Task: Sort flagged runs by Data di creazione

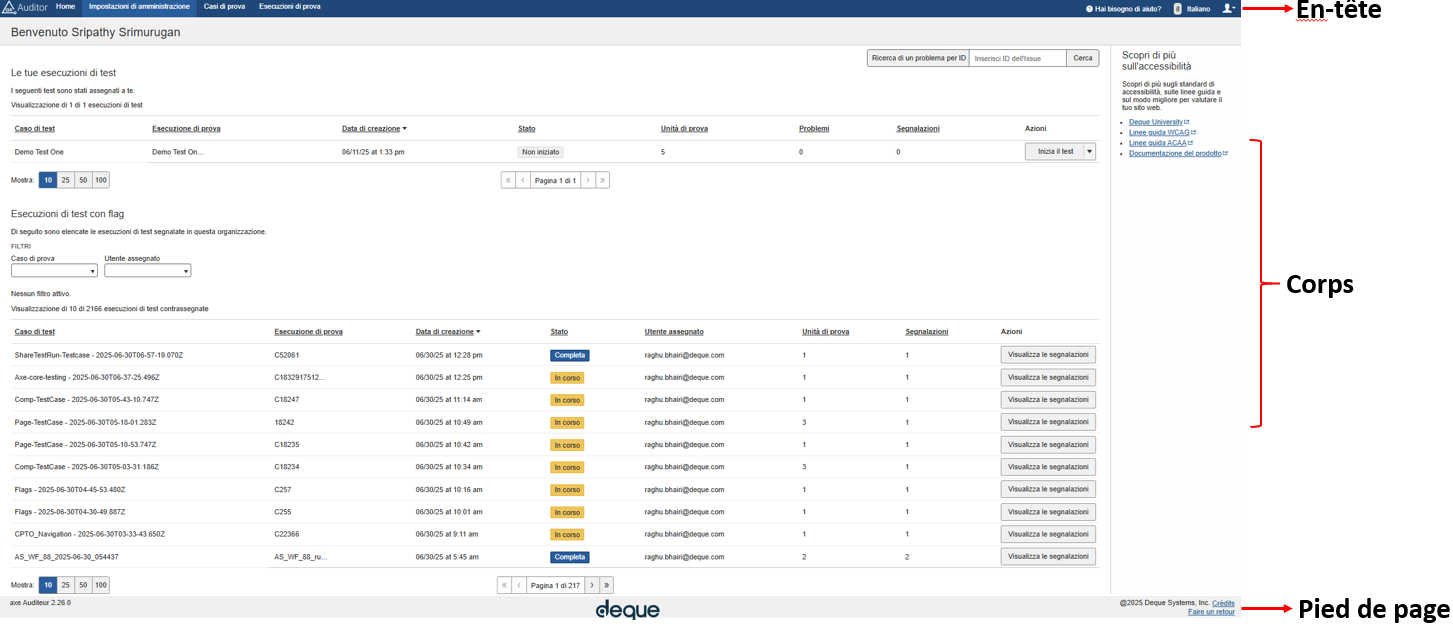Action: (x=446, y=331)
